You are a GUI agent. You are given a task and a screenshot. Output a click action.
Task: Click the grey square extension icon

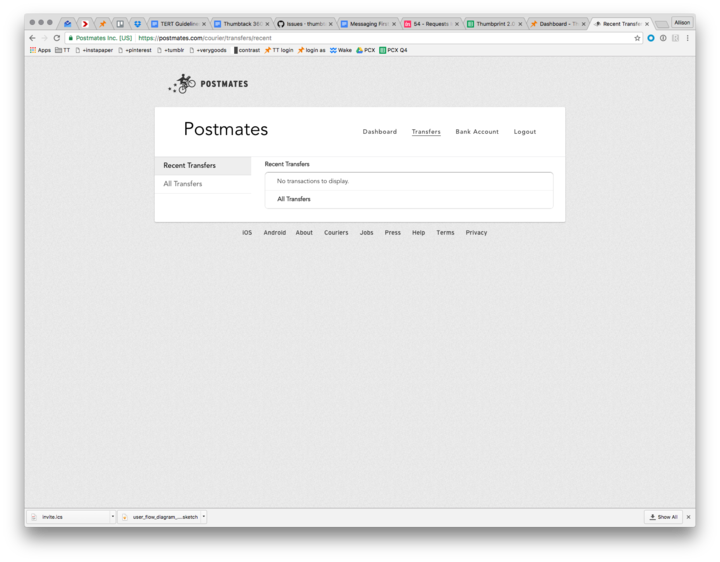(x=675, y=38)
